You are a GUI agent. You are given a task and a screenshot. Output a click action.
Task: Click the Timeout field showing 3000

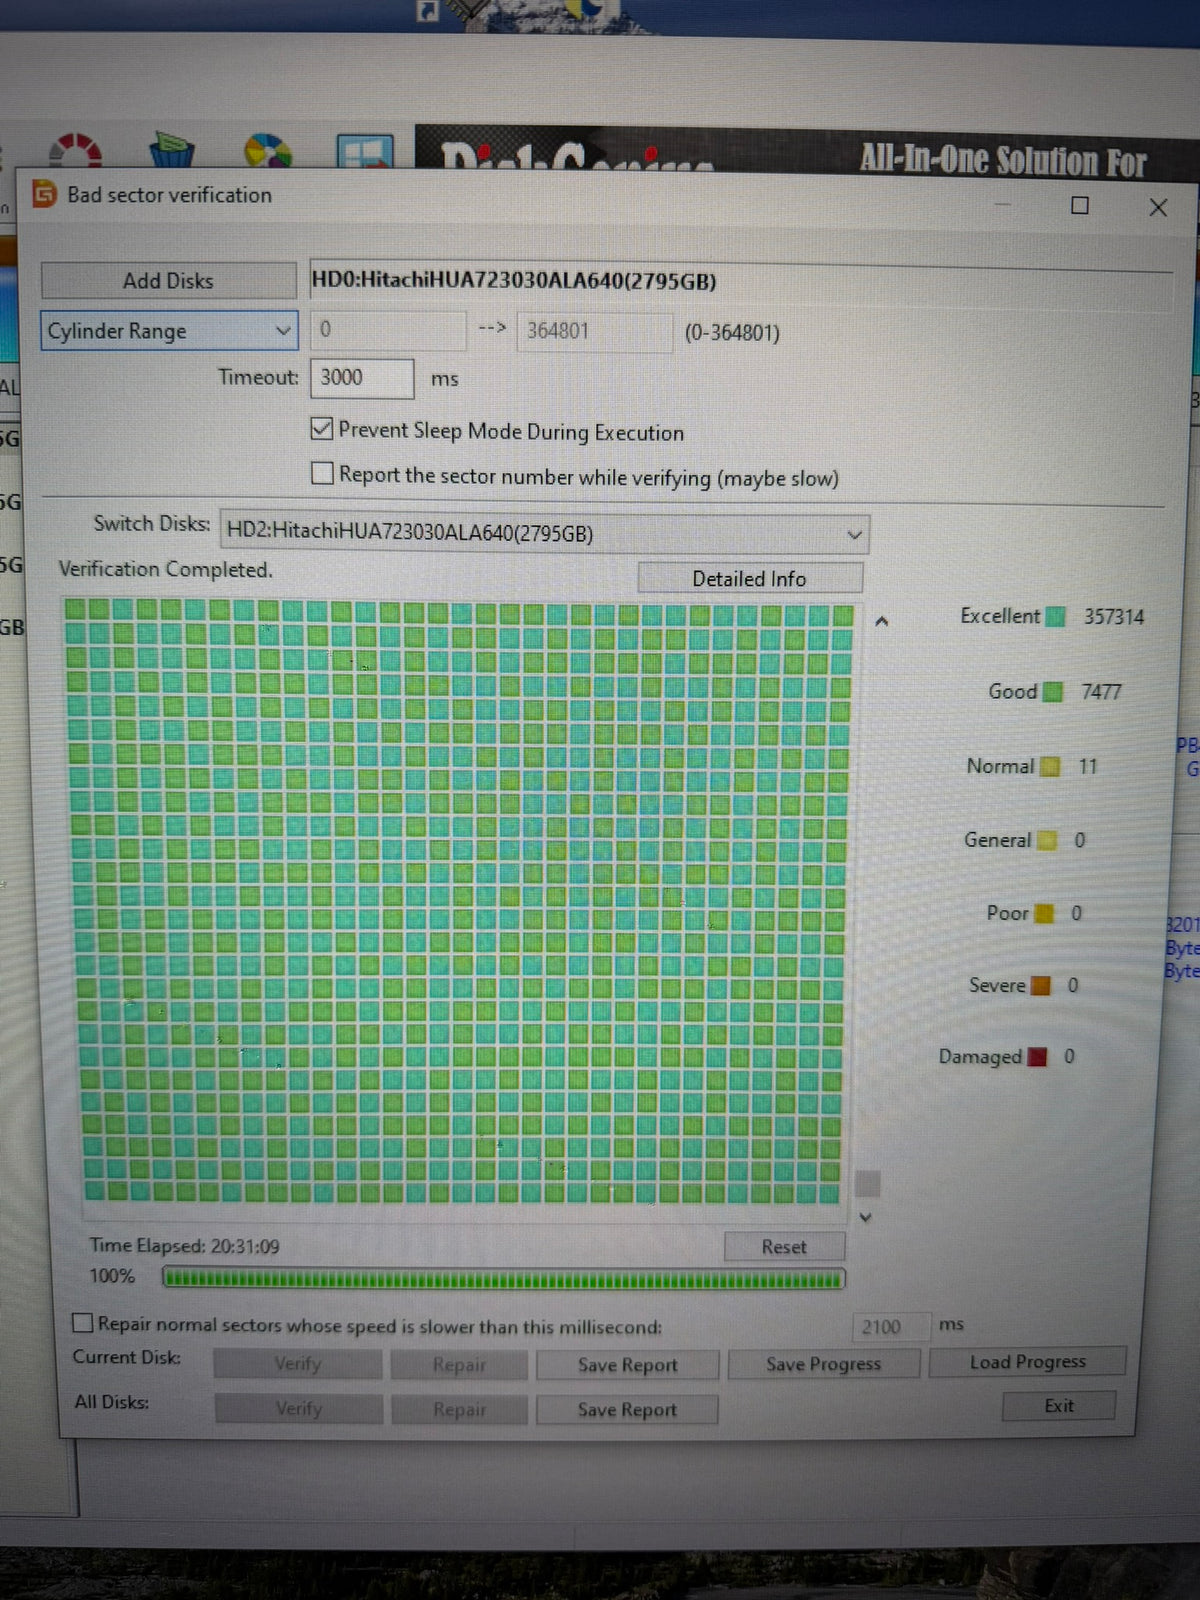pyautogui.click(x=362, y=377)
